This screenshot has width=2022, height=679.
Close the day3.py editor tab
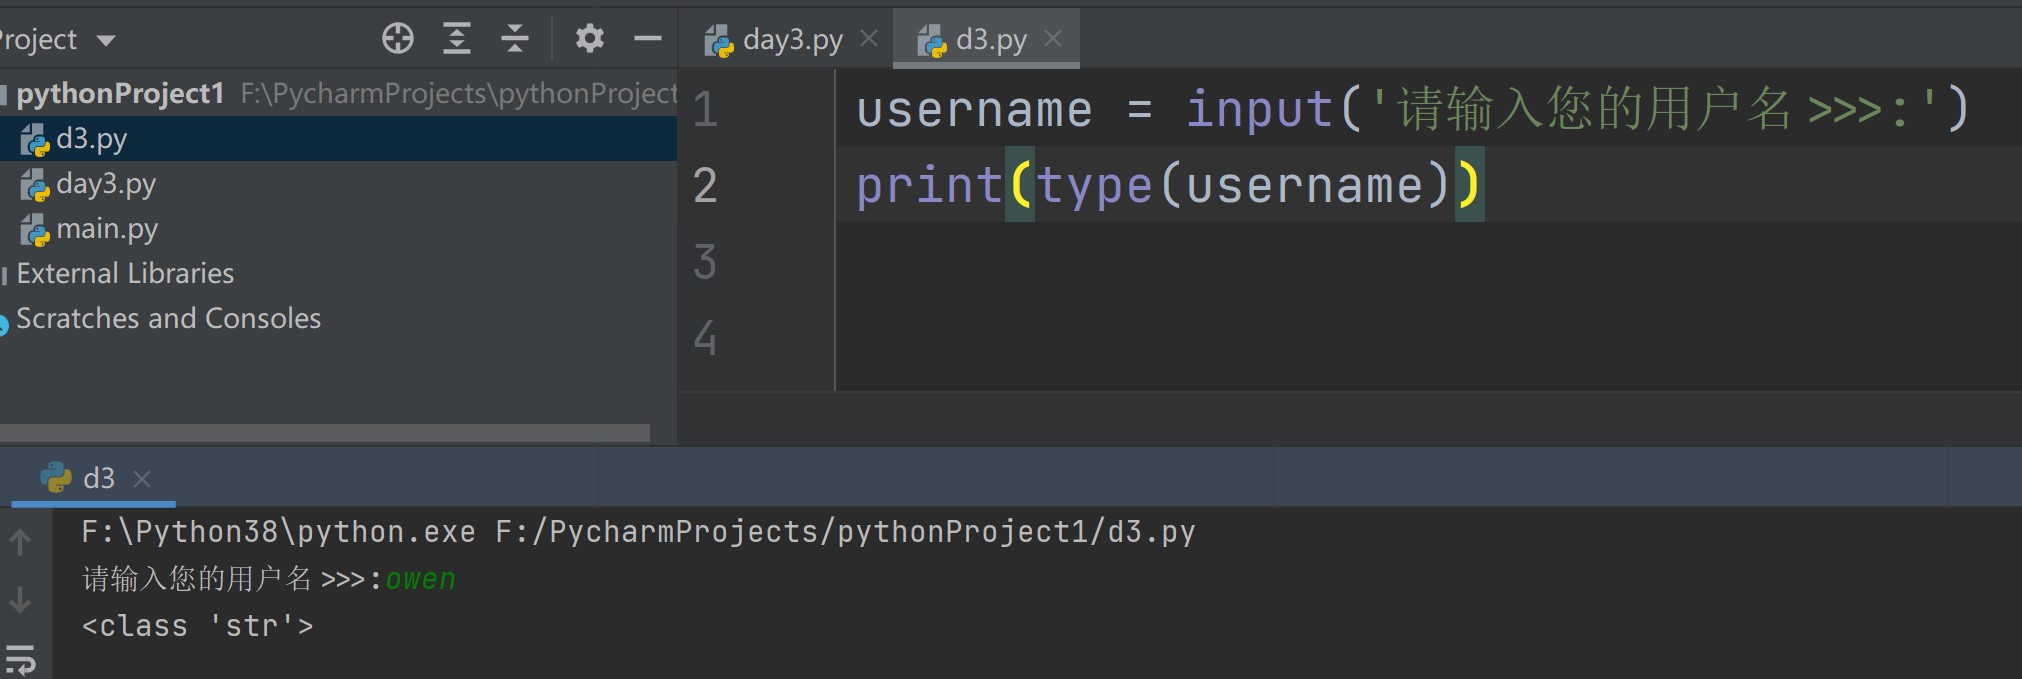click(x=869, y=39)
